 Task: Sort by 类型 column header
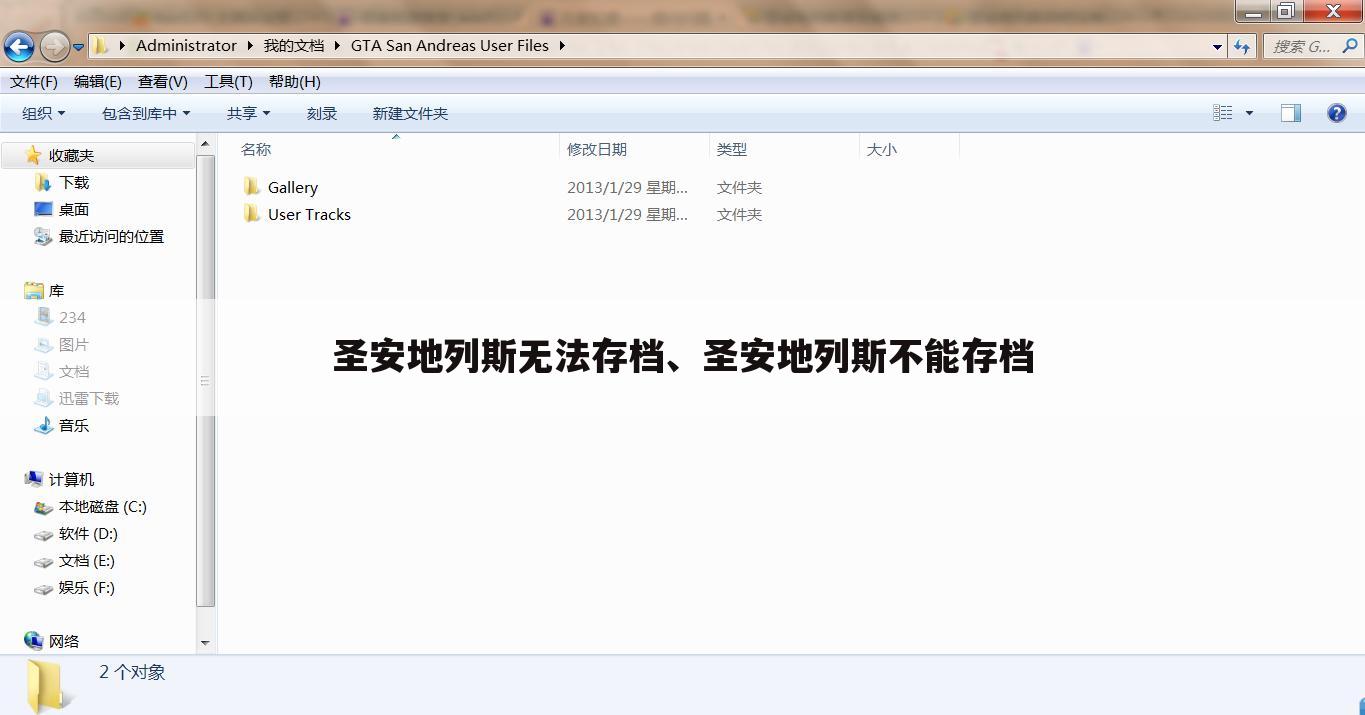[732, 149]
